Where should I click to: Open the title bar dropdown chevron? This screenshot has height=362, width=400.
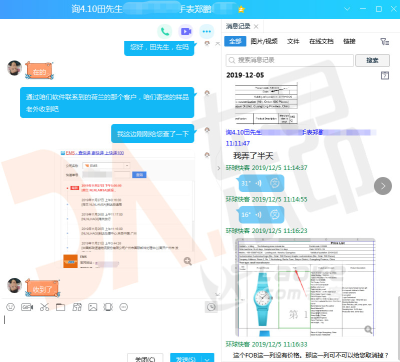pyautogui.click(x=347, y=9)
